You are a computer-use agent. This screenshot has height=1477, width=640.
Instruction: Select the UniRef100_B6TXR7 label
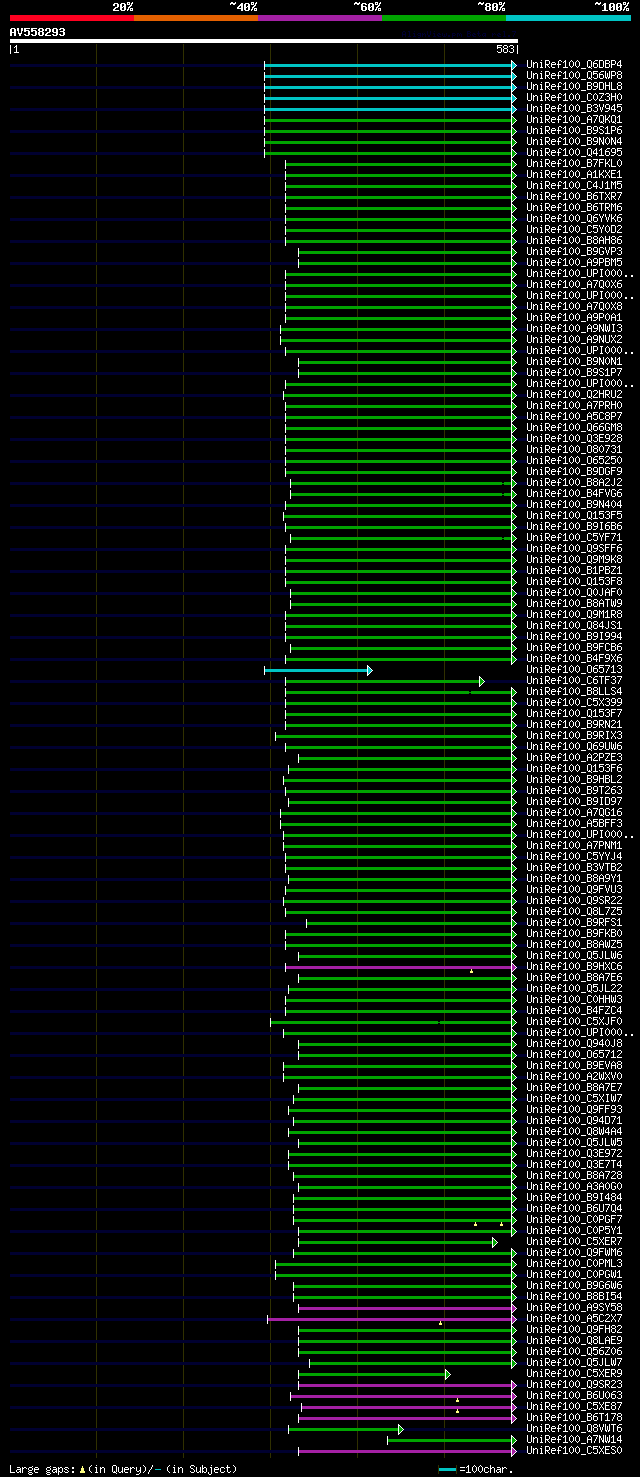tap(574, 196)
